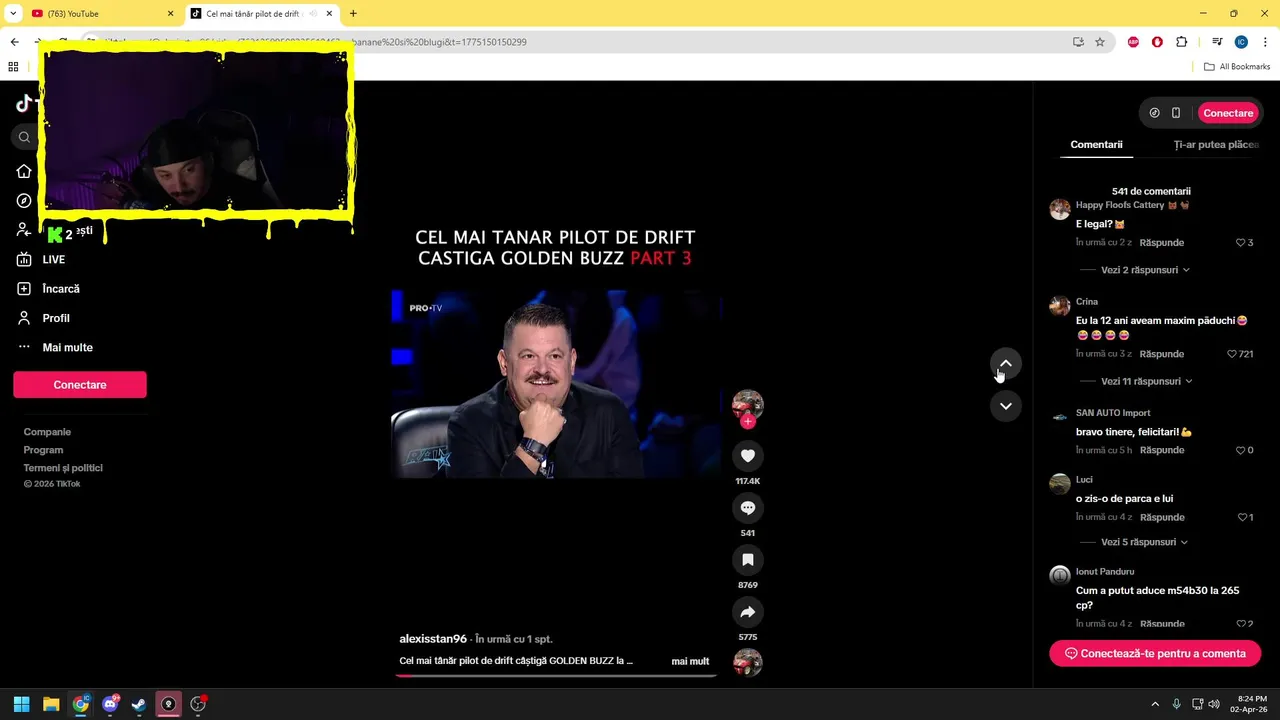Bookmark page with star icon
The width and height of the screenshot is (1280, 720).
(x=1100, y=42)
